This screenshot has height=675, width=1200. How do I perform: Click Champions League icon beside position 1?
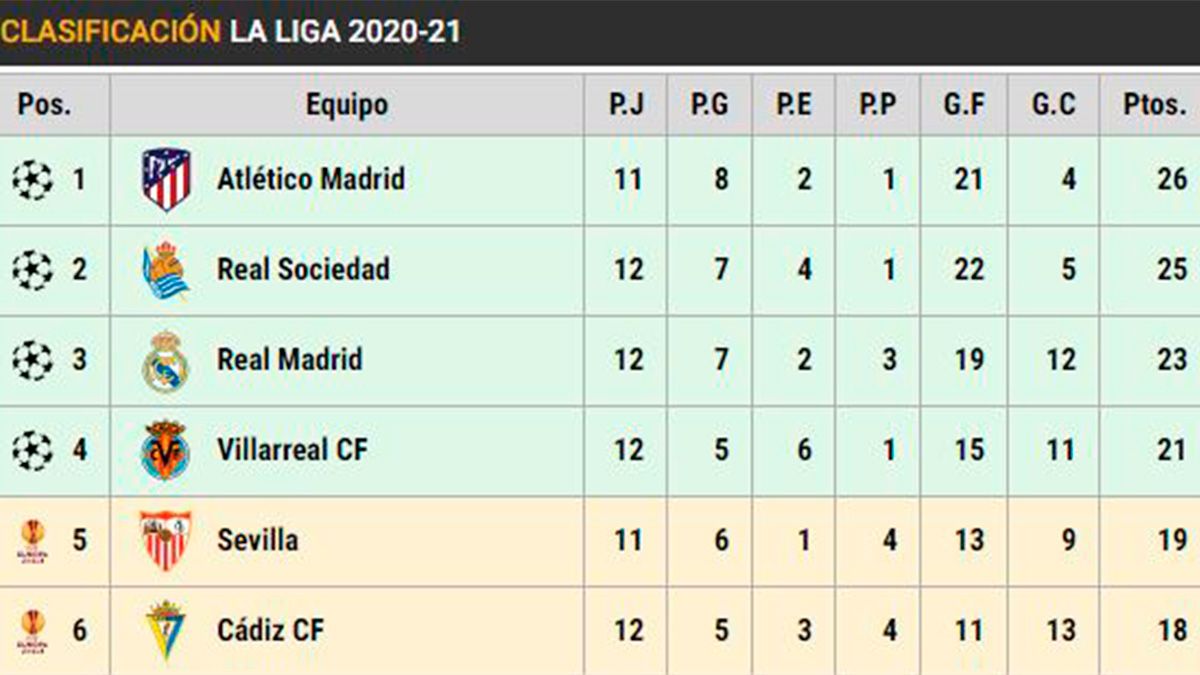click(x=32, y=180)
